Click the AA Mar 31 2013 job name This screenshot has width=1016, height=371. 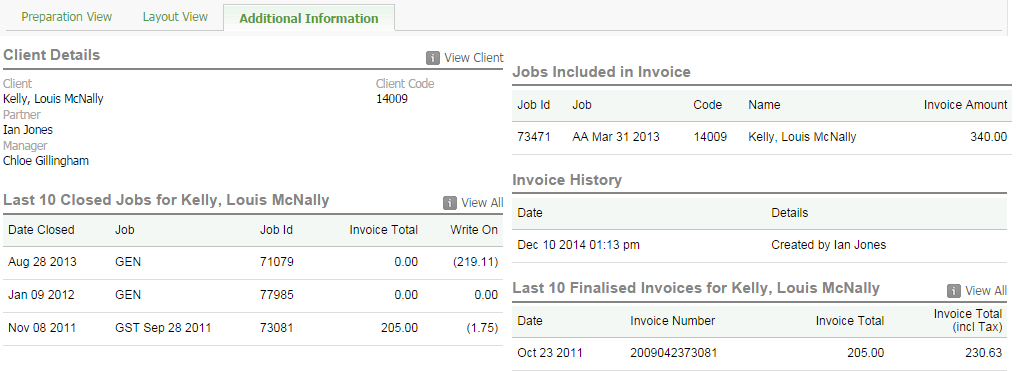click(616, 137)
